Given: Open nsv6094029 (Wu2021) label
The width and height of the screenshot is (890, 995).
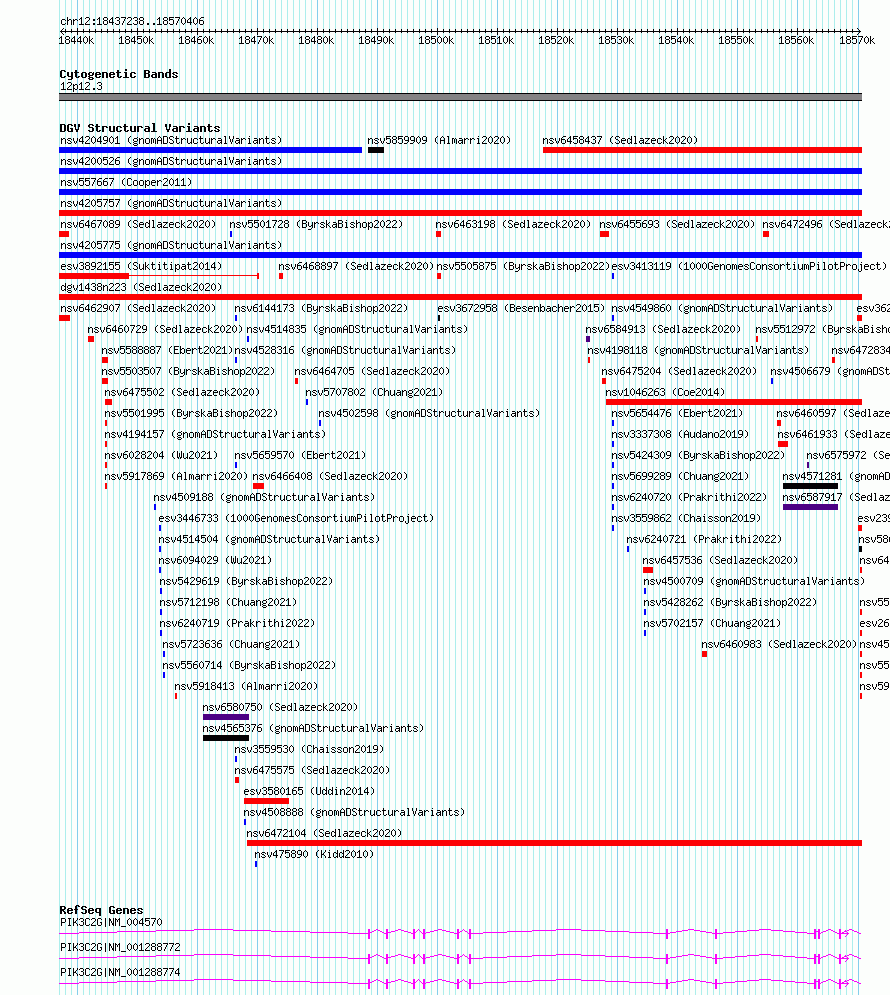Looking at the screenshot, I should [x=215, y=560].
